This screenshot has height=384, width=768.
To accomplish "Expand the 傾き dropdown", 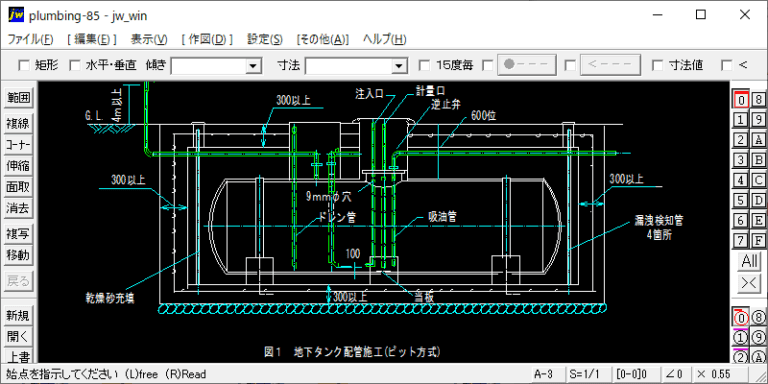I will pos(253,66).
